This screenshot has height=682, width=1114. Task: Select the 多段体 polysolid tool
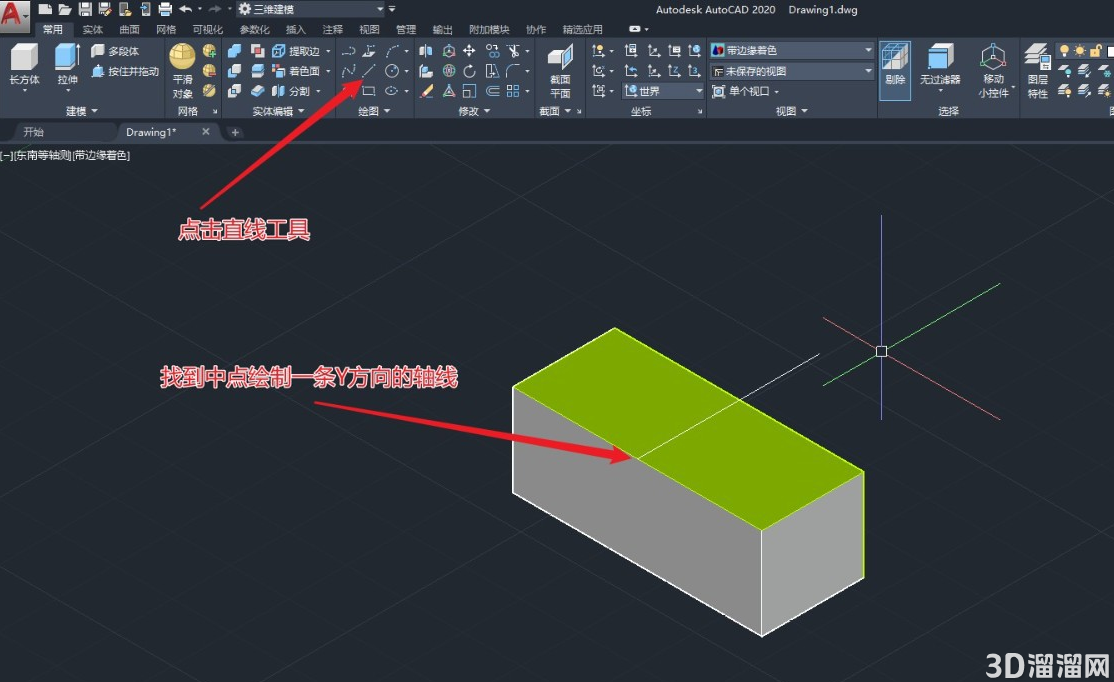coord(116,50)
